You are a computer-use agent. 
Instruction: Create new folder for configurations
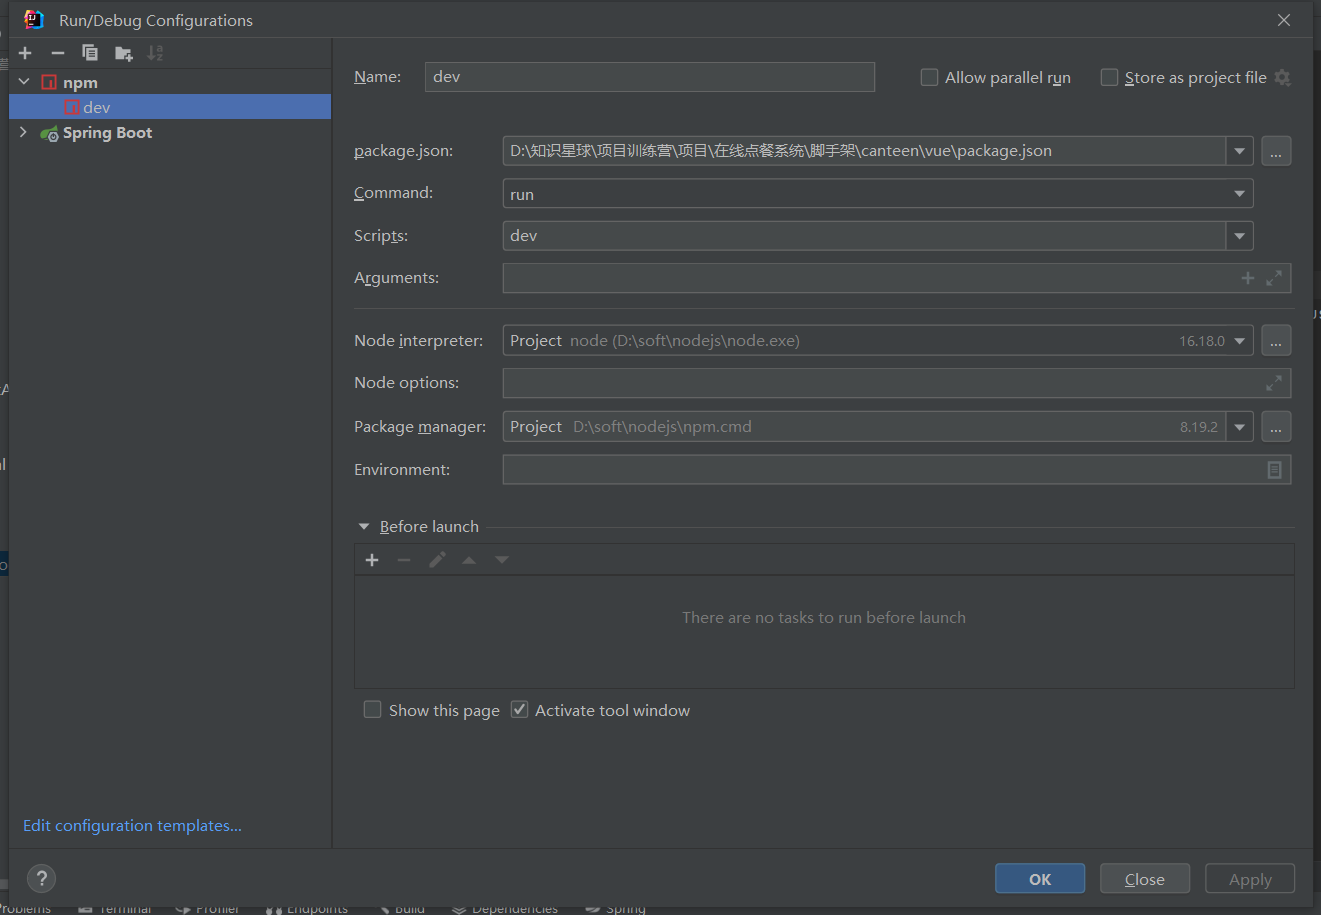(x=123, y=53)
